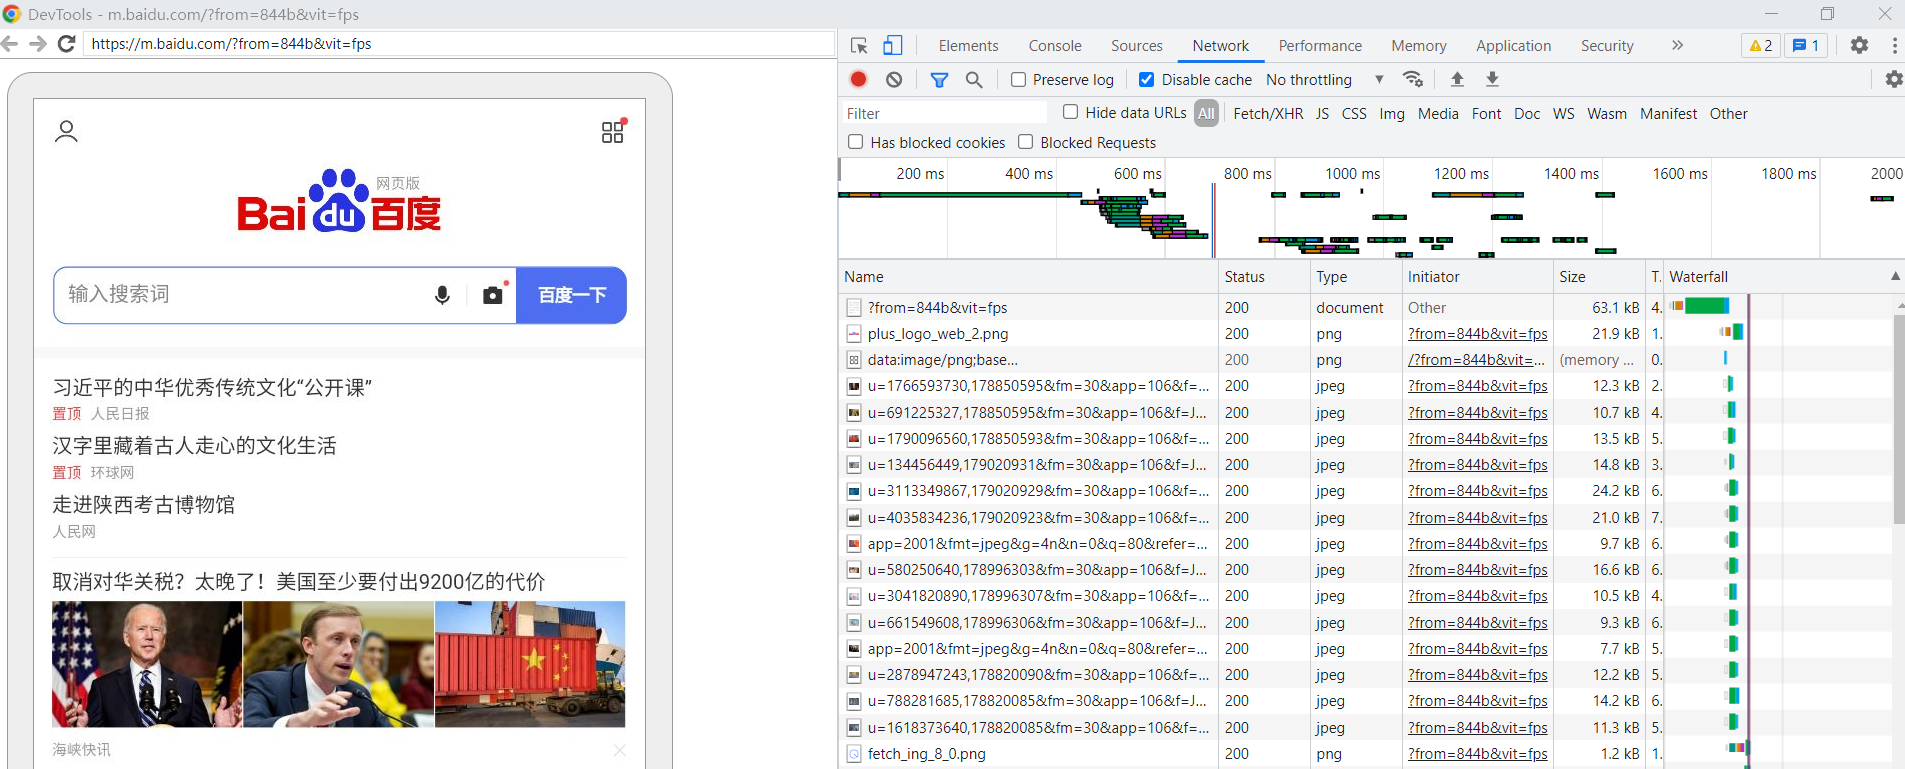Image resolution: width=1905 pixels, height=769 pixels.
Task: Activate the inspect element picker icon
Action: (859, 46)
